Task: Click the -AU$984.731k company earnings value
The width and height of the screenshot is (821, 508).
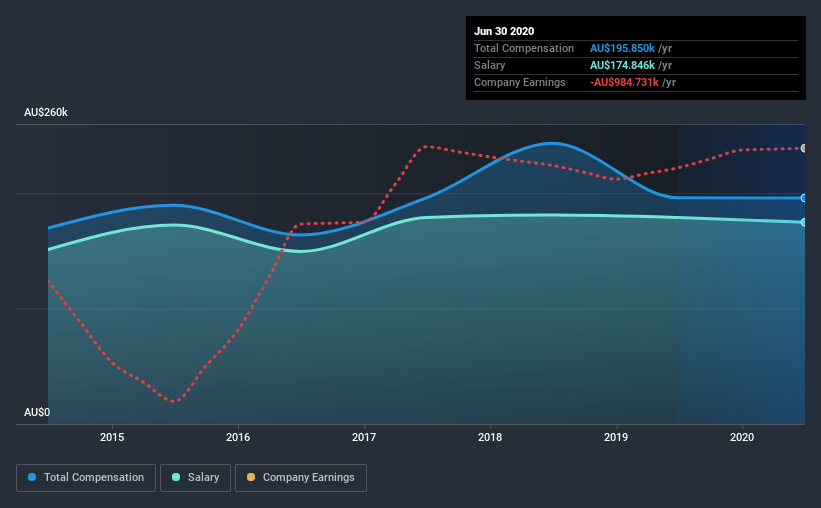Action: click(624, 82)
